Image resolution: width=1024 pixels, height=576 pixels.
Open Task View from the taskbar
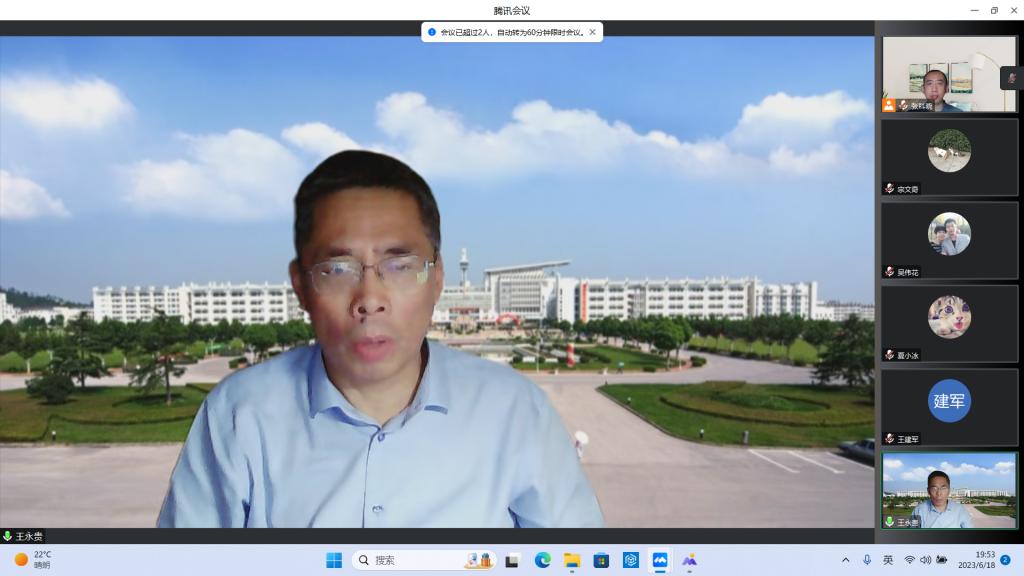point(512,560)
